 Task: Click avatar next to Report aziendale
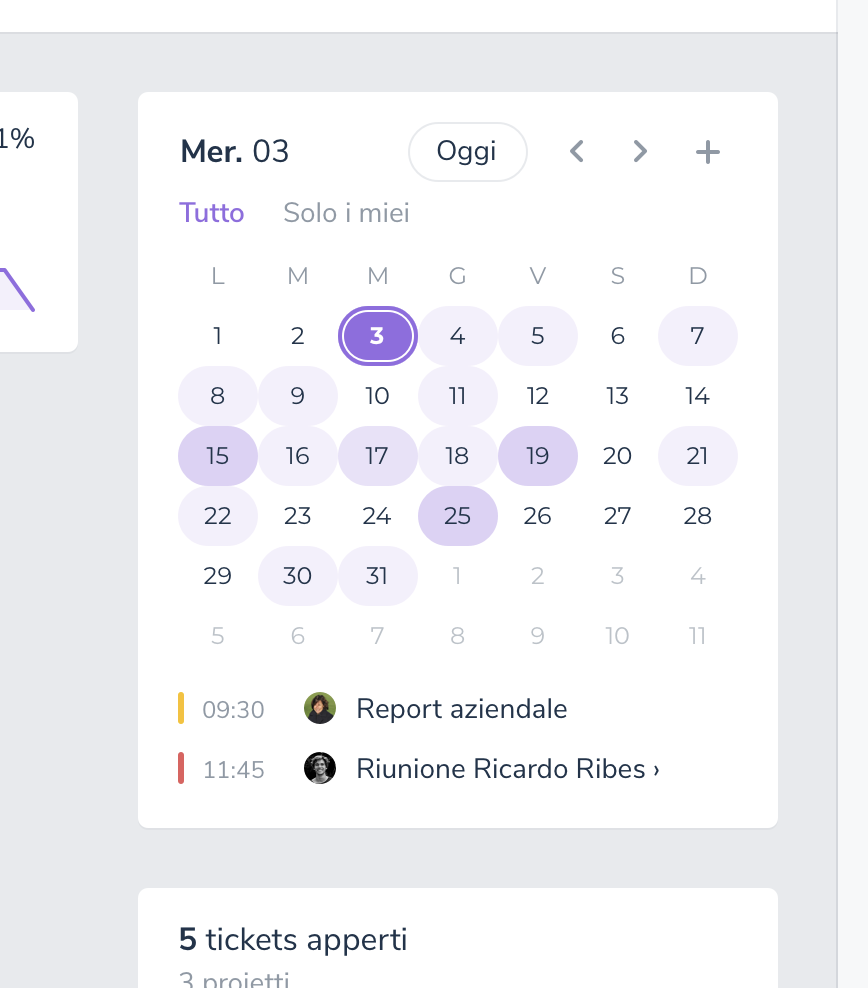(x=320, y=709)
